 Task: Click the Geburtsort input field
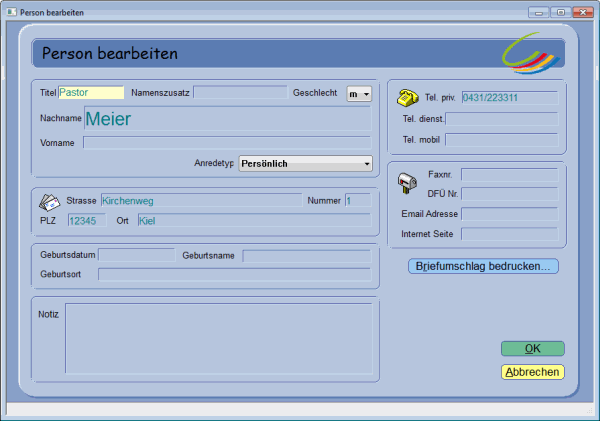point(235,274)
